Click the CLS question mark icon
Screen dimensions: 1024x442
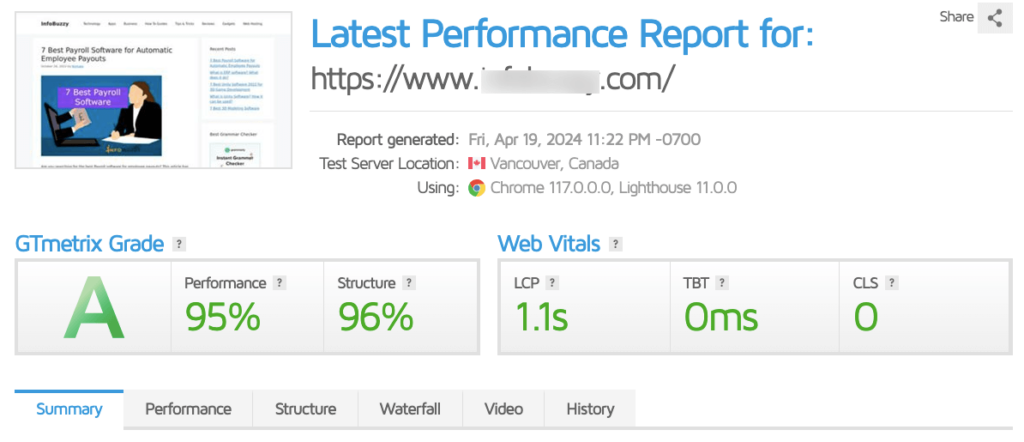(891, 283)
